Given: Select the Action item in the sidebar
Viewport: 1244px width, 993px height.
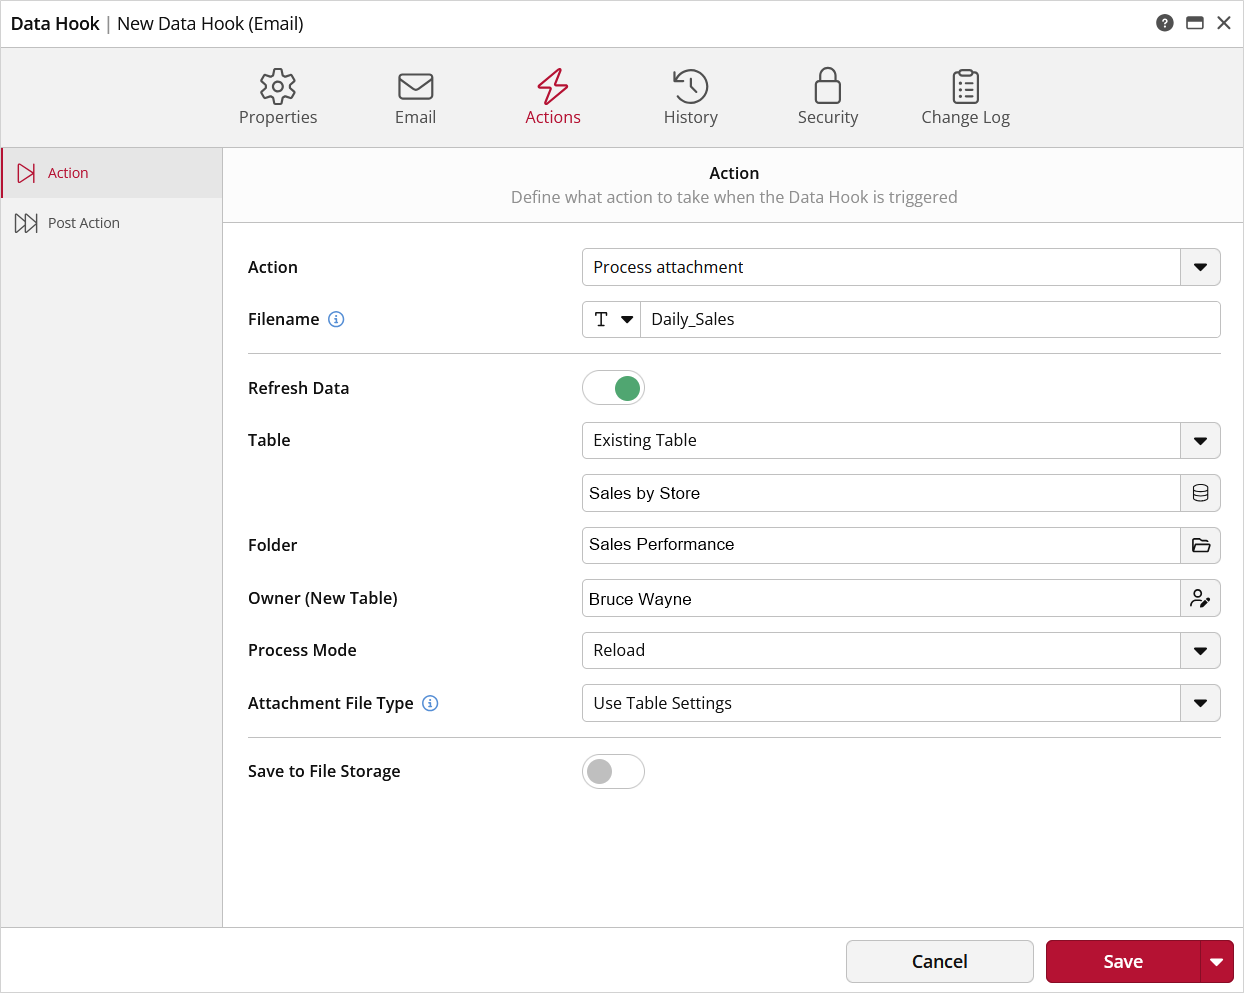Looking at the screenshot, I should click(112, 173).
